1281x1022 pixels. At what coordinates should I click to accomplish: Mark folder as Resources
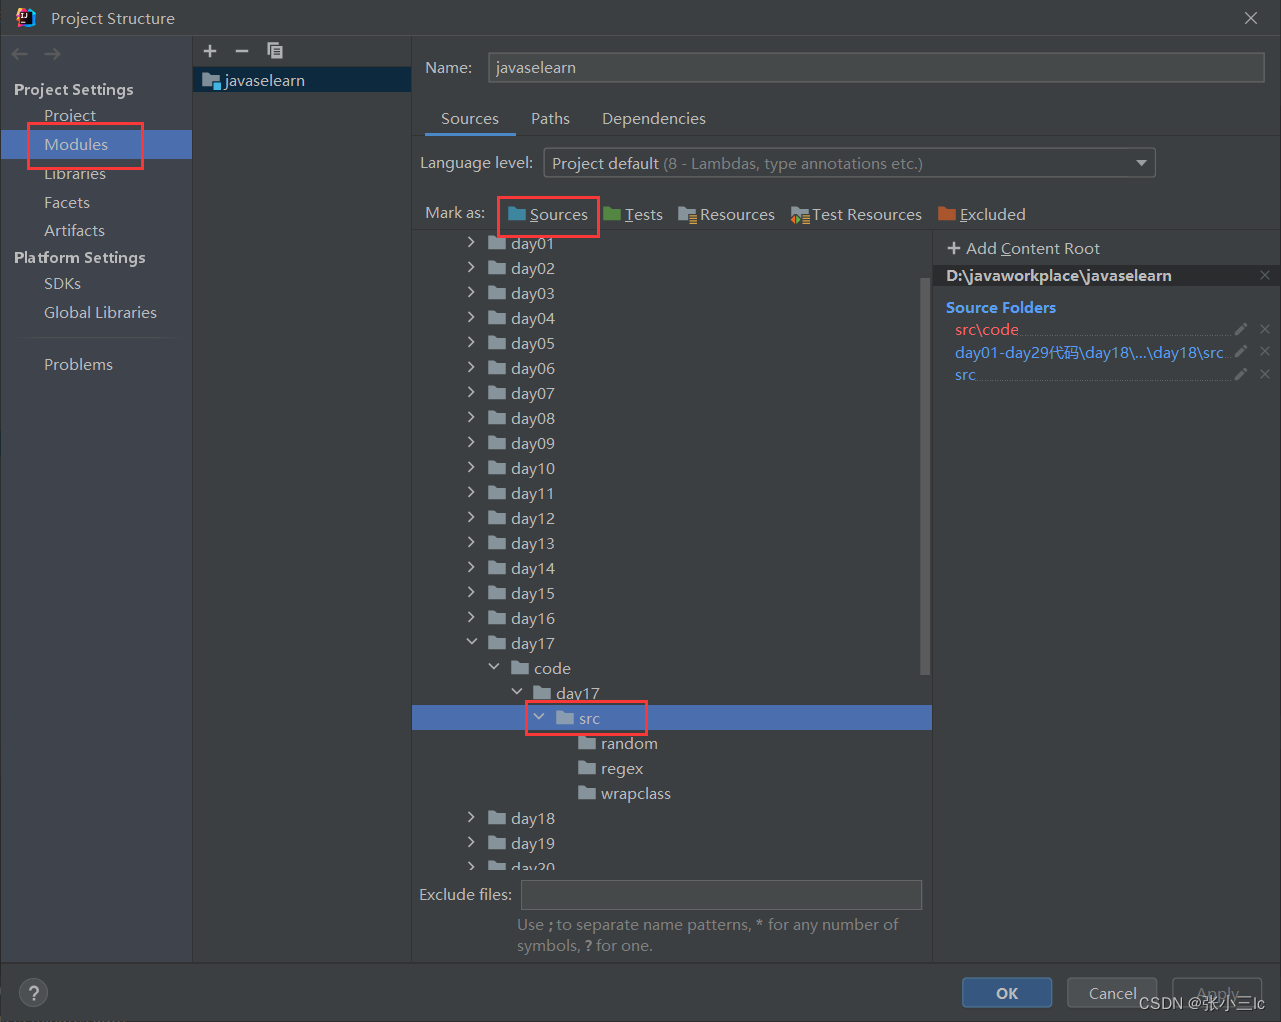click(x=726, y=214)
